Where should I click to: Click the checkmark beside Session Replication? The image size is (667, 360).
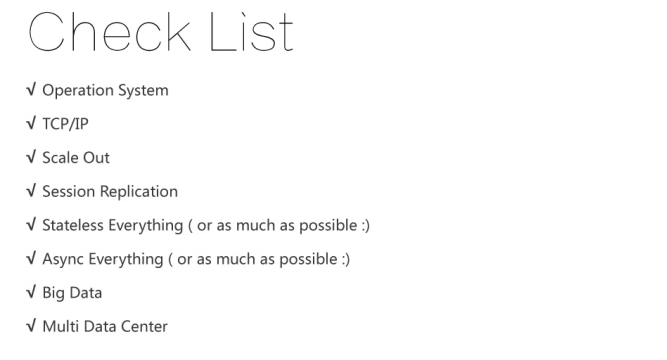tap(31, 191)
